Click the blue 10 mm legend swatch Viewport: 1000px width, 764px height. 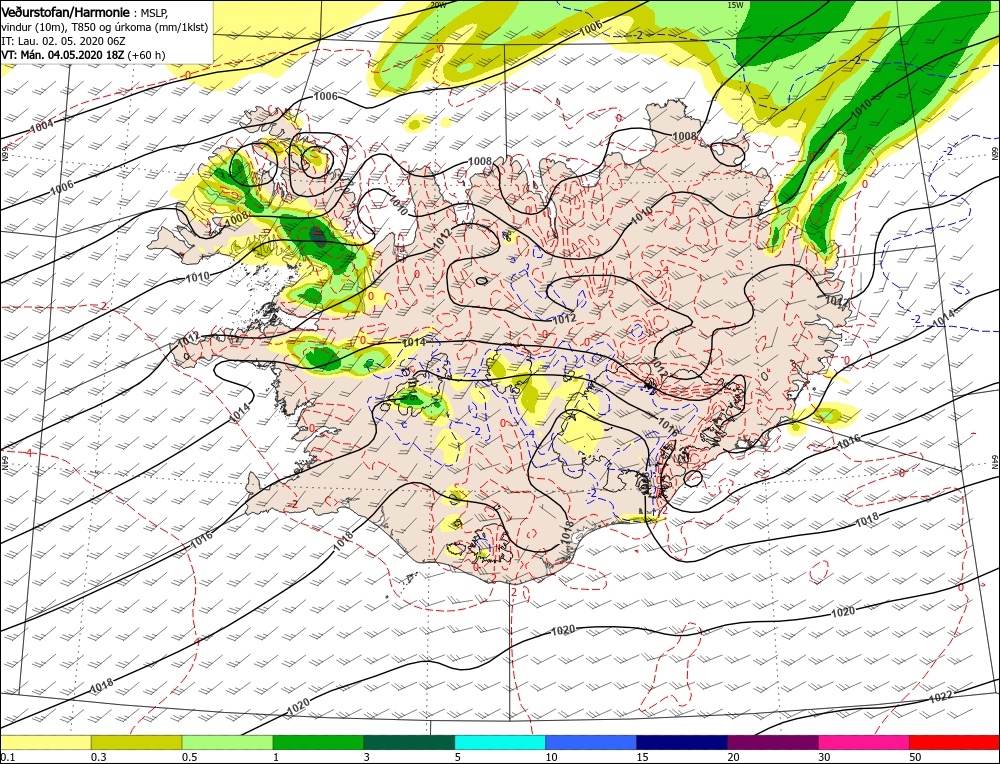coord(591,742)
